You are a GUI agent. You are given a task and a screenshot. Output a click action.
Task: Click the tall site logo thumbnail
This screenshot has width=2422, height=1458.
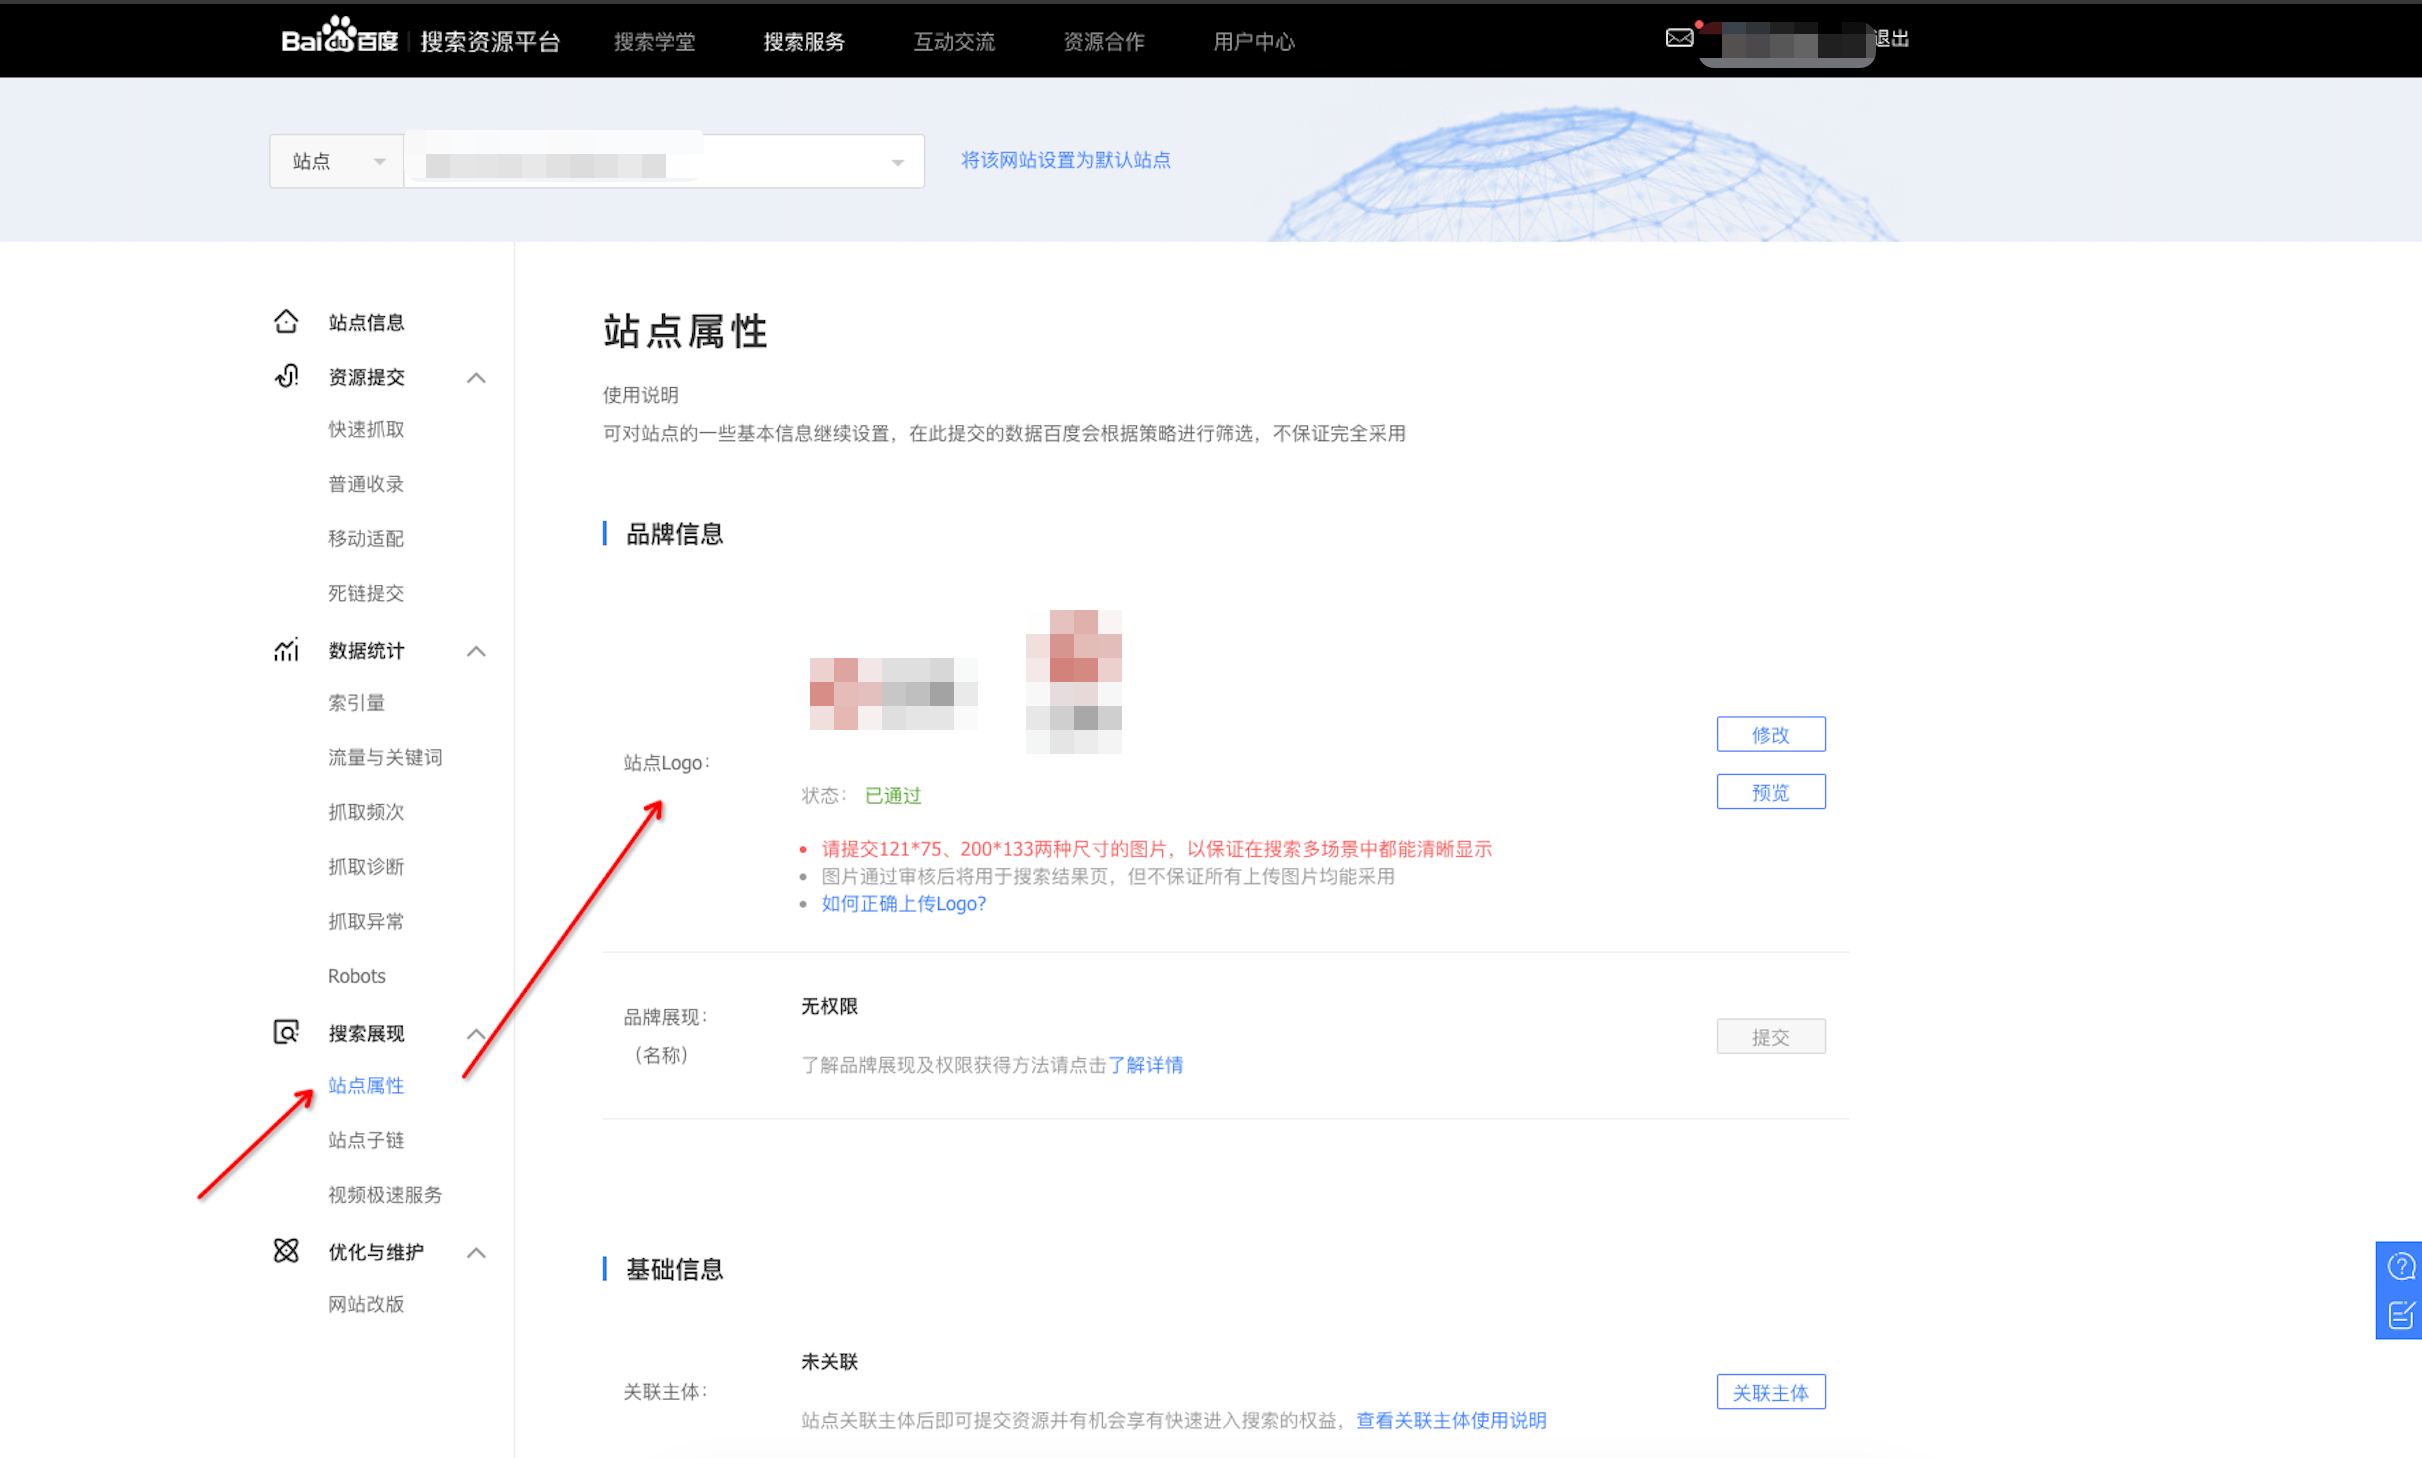pyautogui.click(x=1074, y=681)
